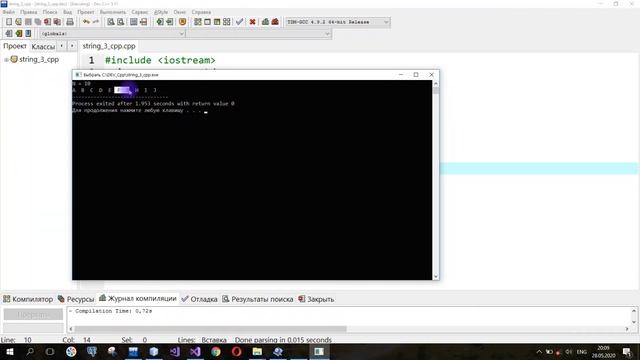Click the first icon left of (globals)

[x=9, y=33]
